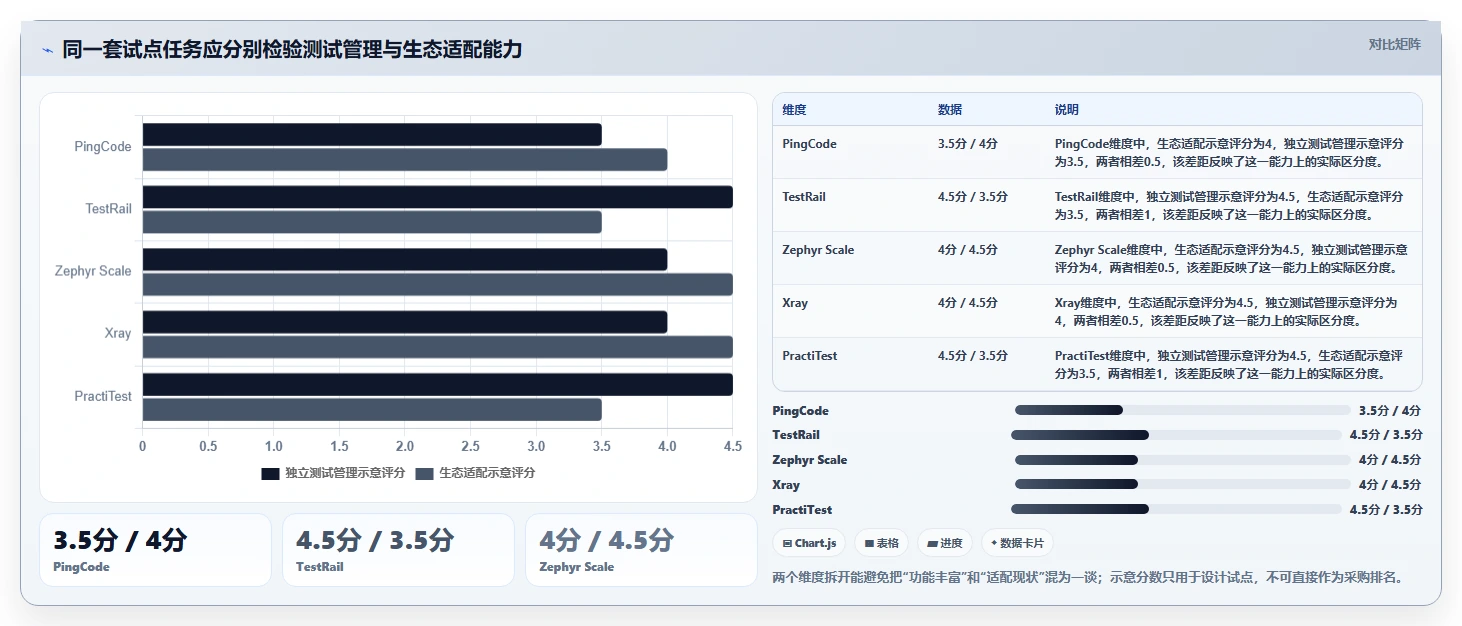Image resolution: width=1462 pixels, height=626 pixels.
Task: Click the 说明 column header
Action: pos(1067,110)
